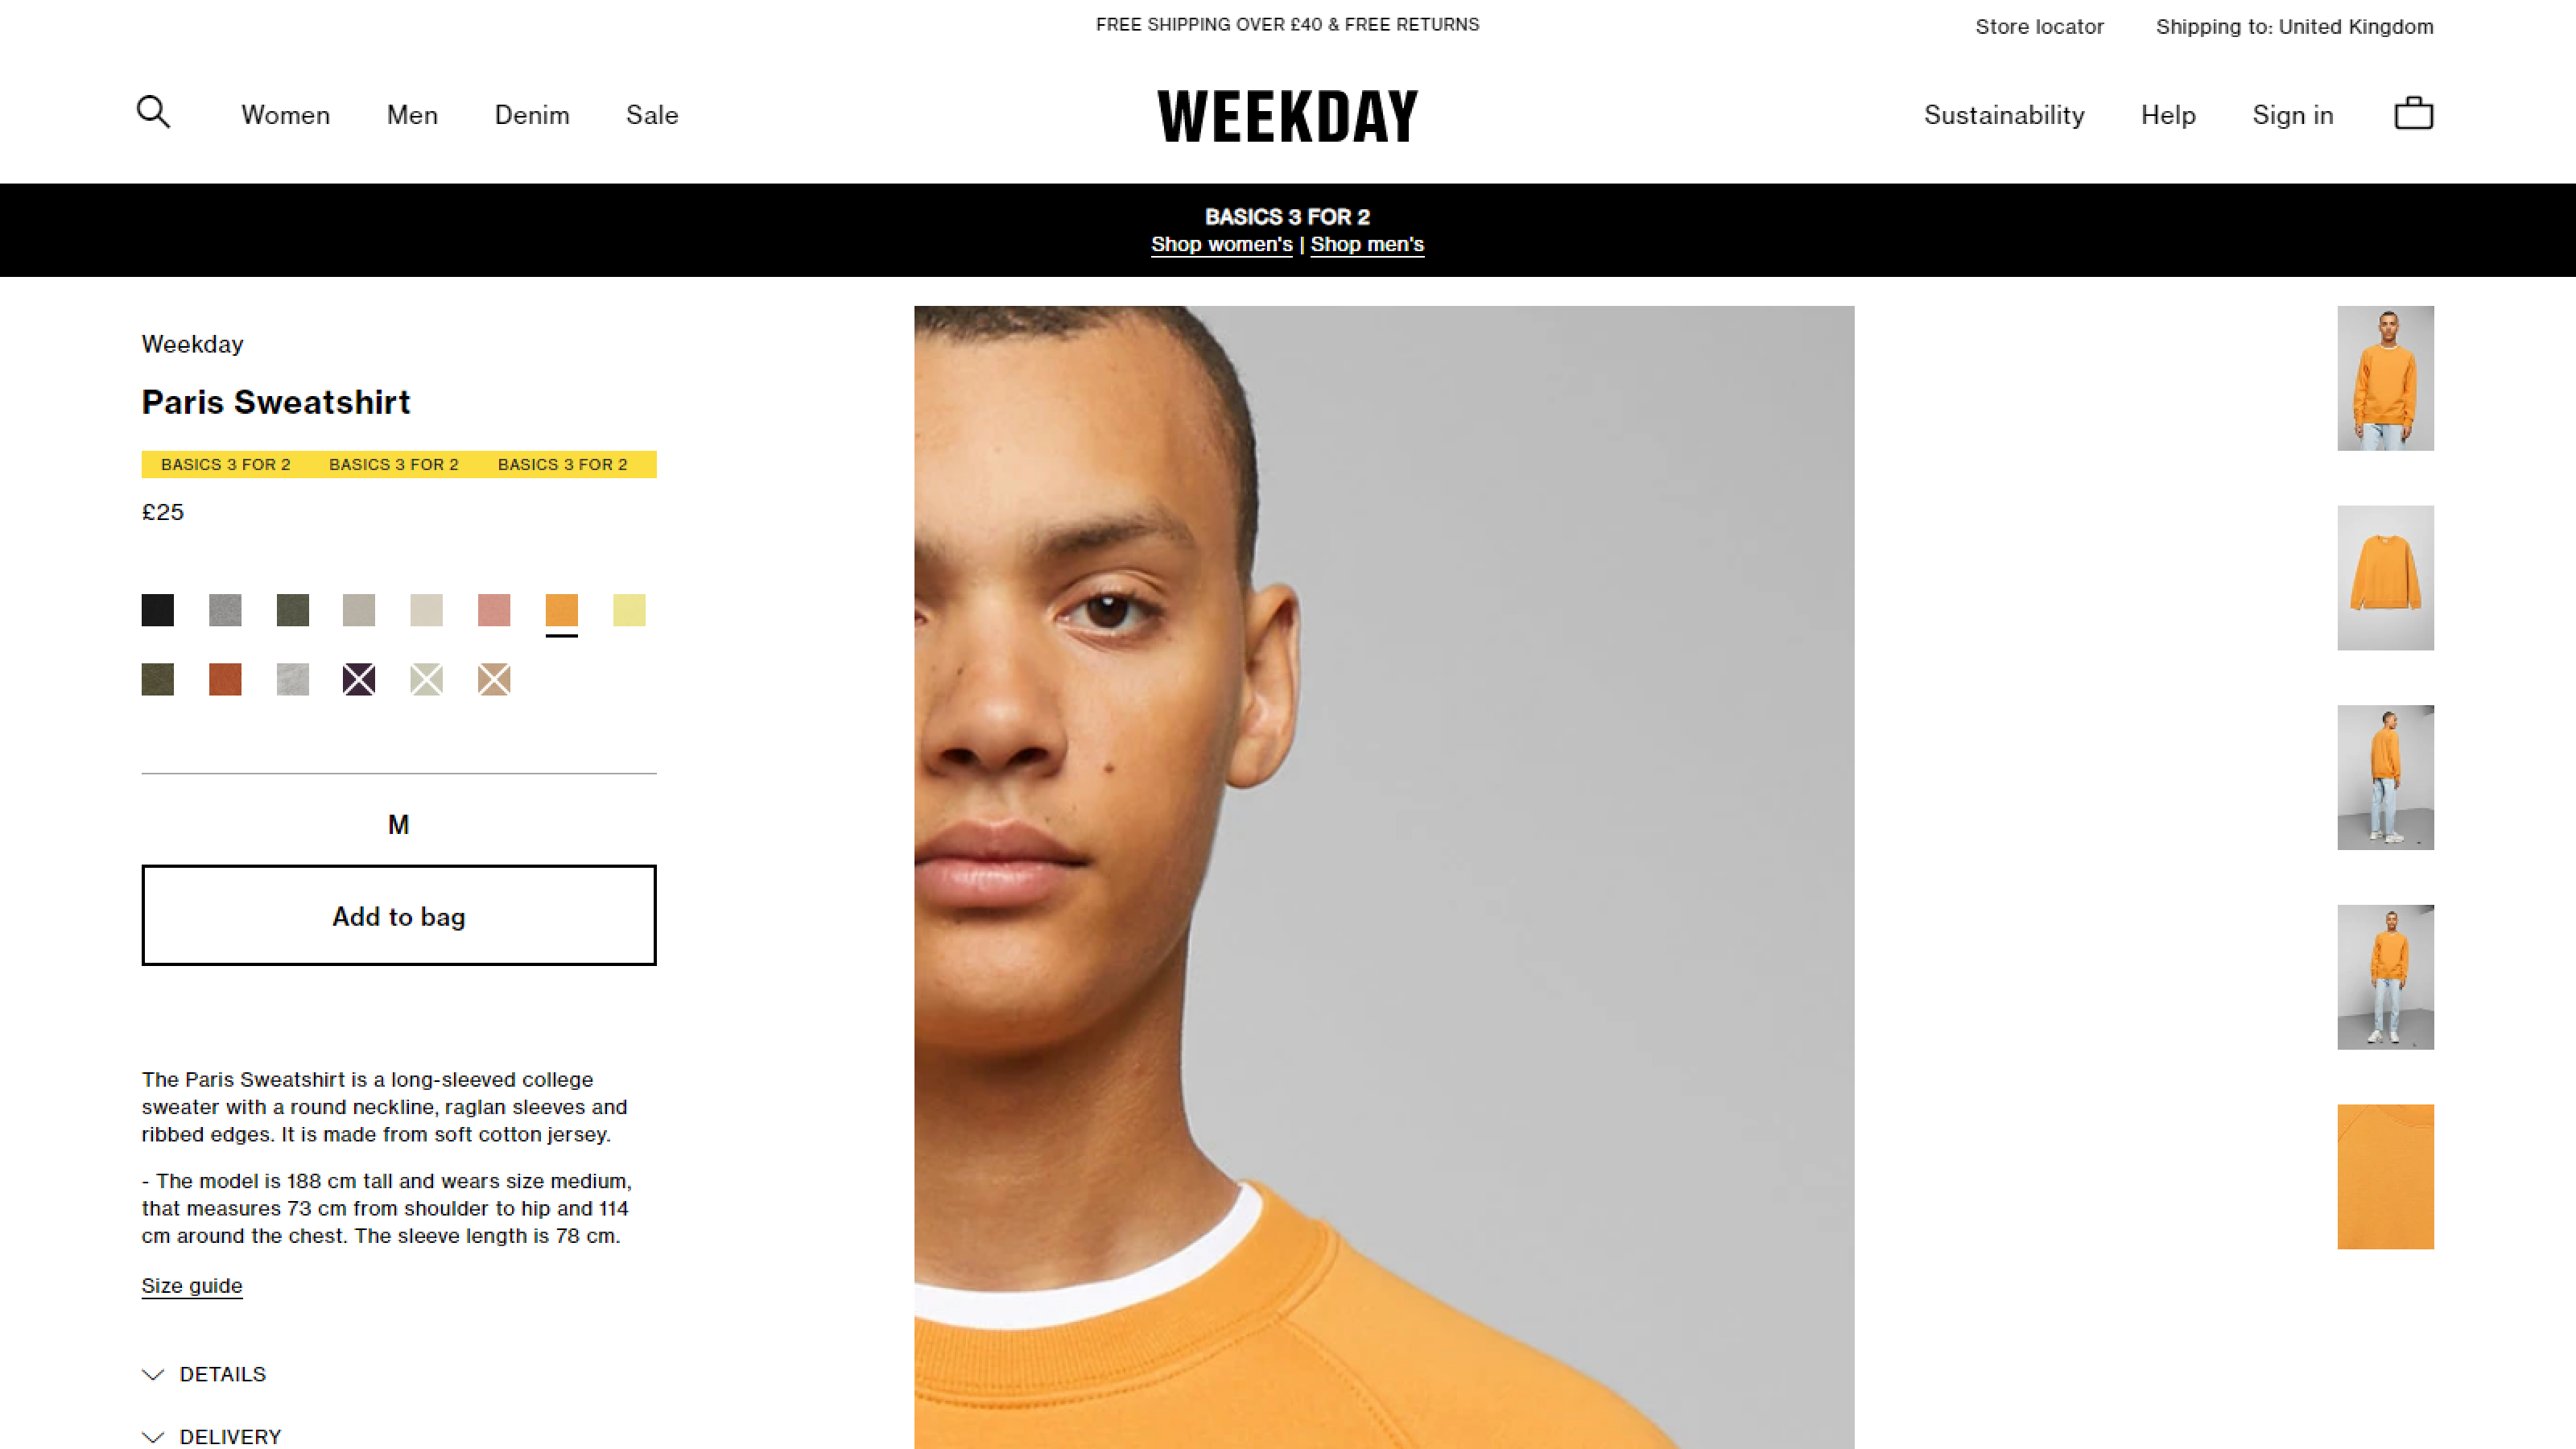
Task: Click the Add to bag button
Action: (x=399, y=915)
